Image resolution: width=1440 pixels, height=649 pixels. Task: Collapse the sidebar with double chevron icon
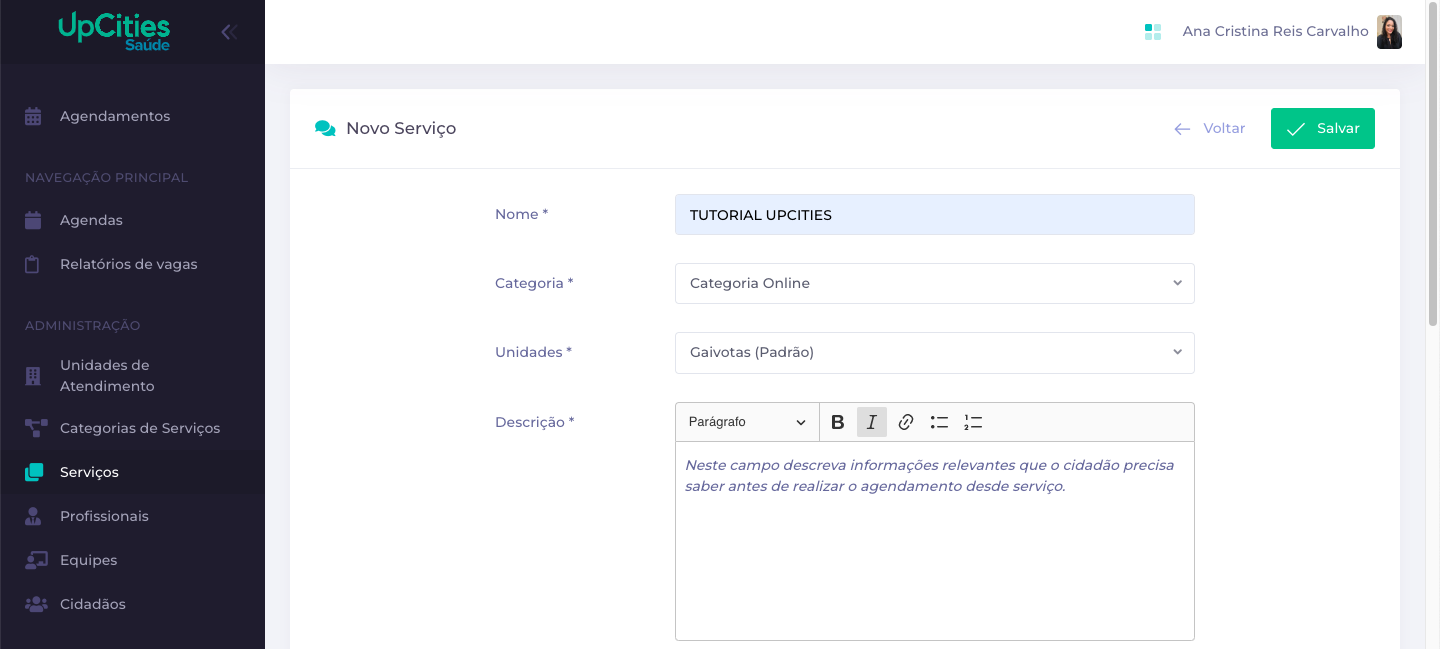[x=229, y=32]
